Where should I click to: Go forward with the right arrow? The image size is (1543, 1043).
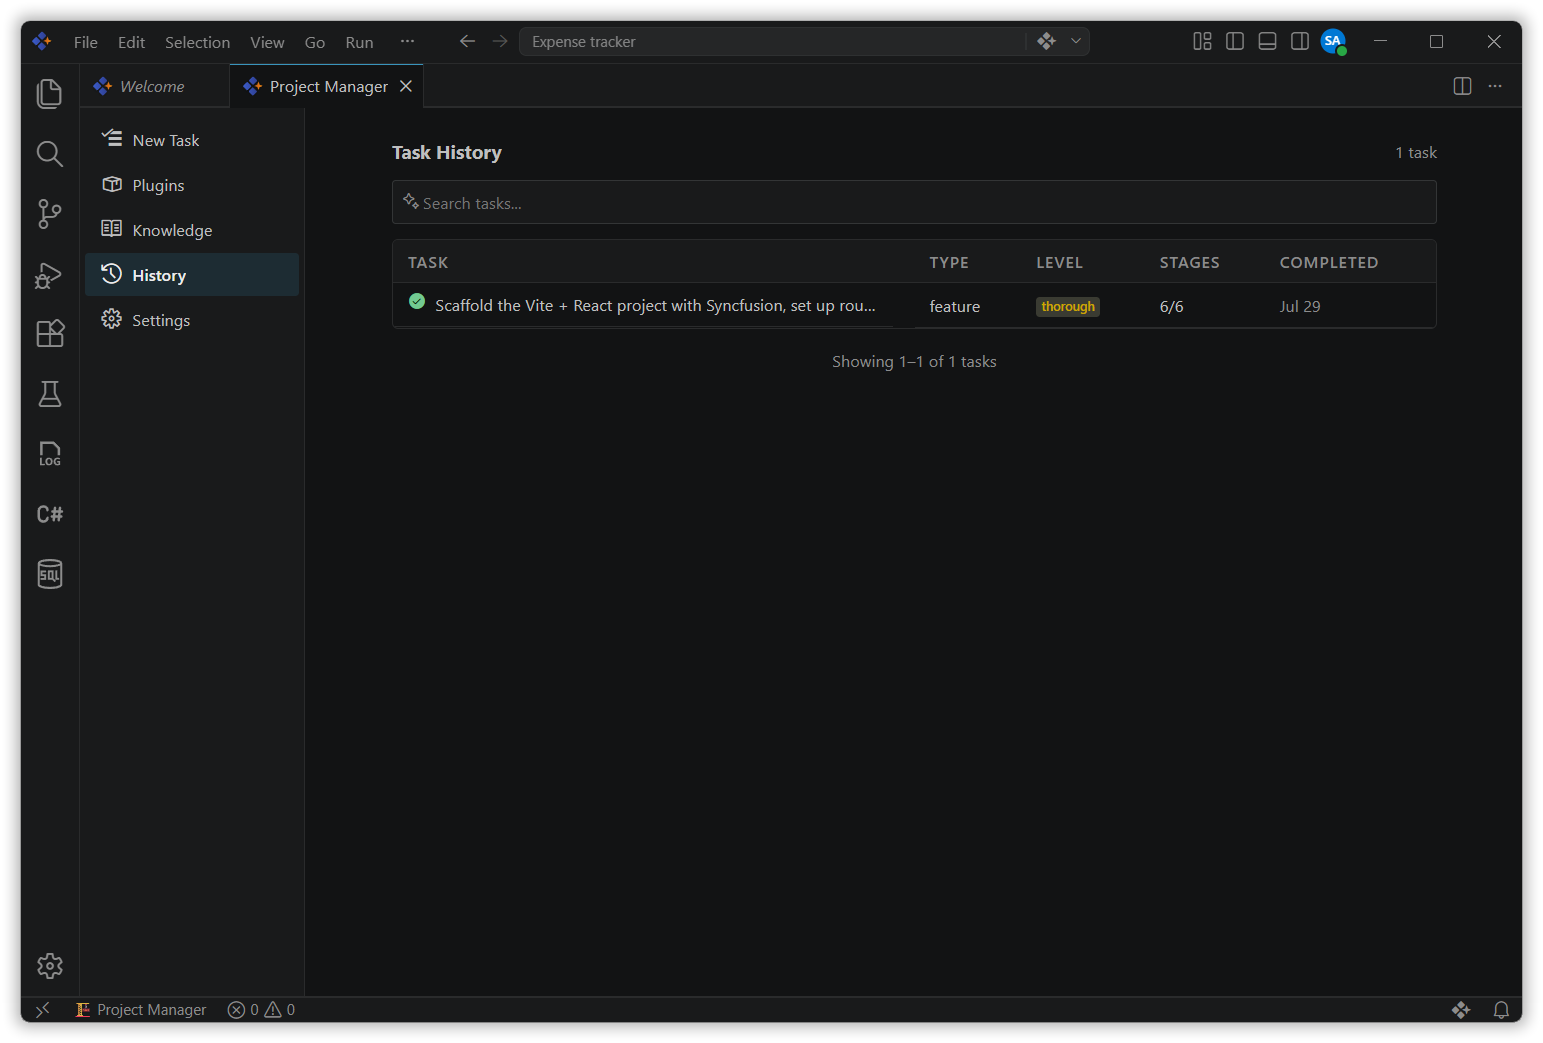click(x=500, y=41)
